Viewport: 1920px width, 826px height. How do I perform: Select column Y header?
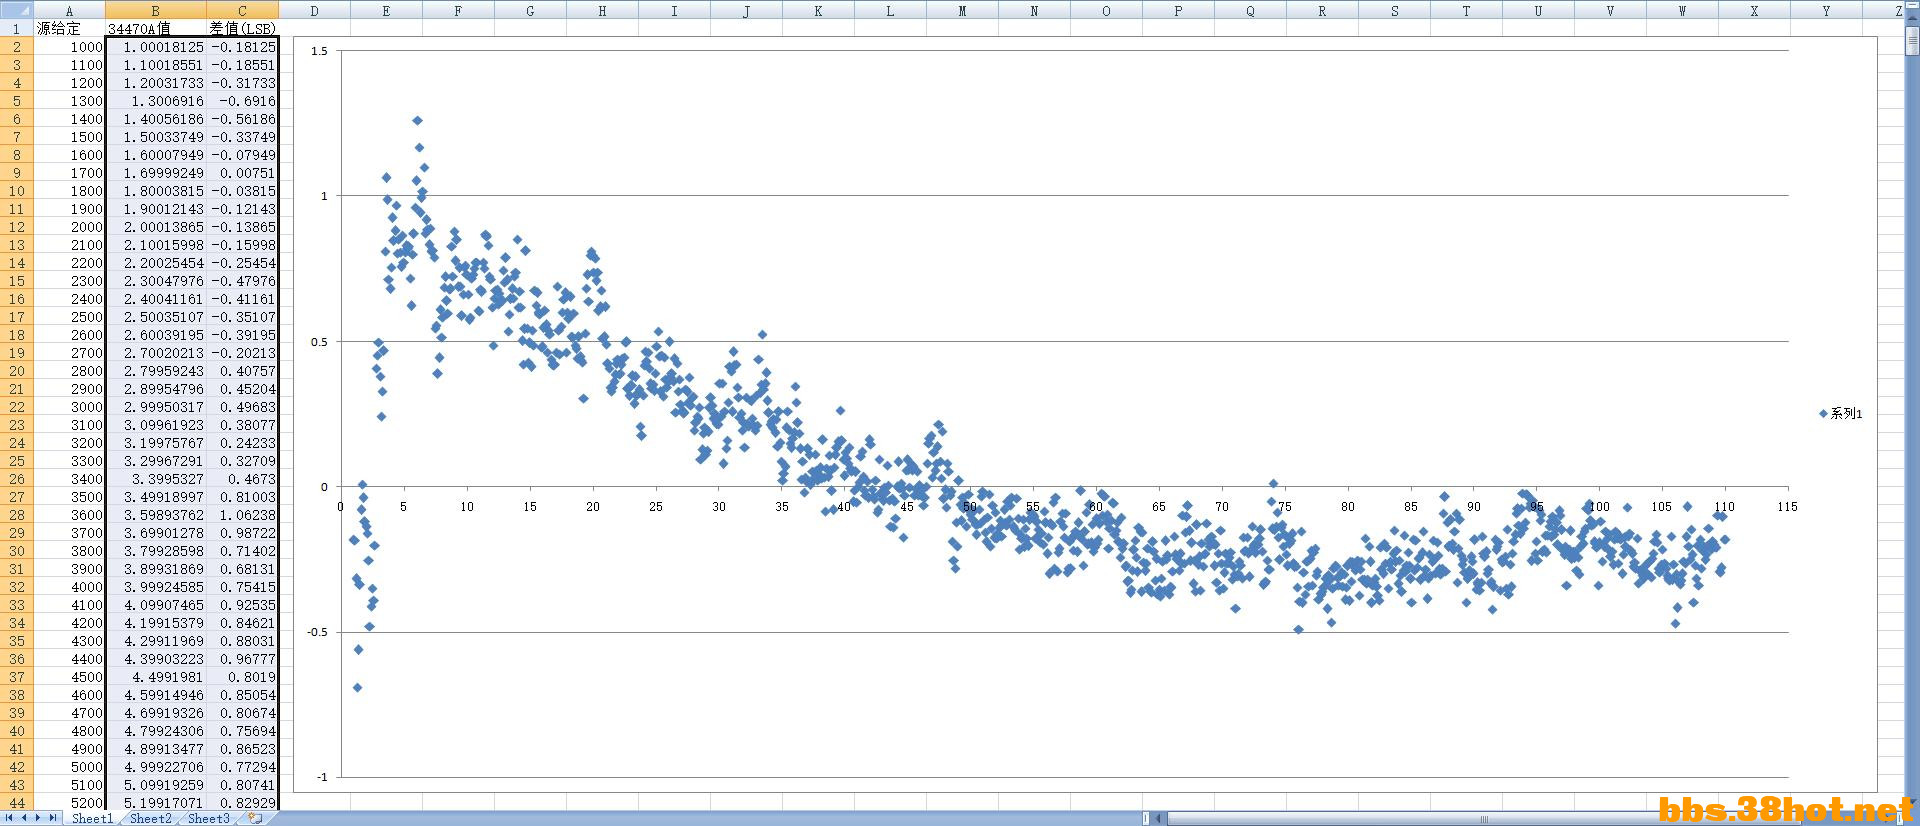click(x=1826, y=10)
